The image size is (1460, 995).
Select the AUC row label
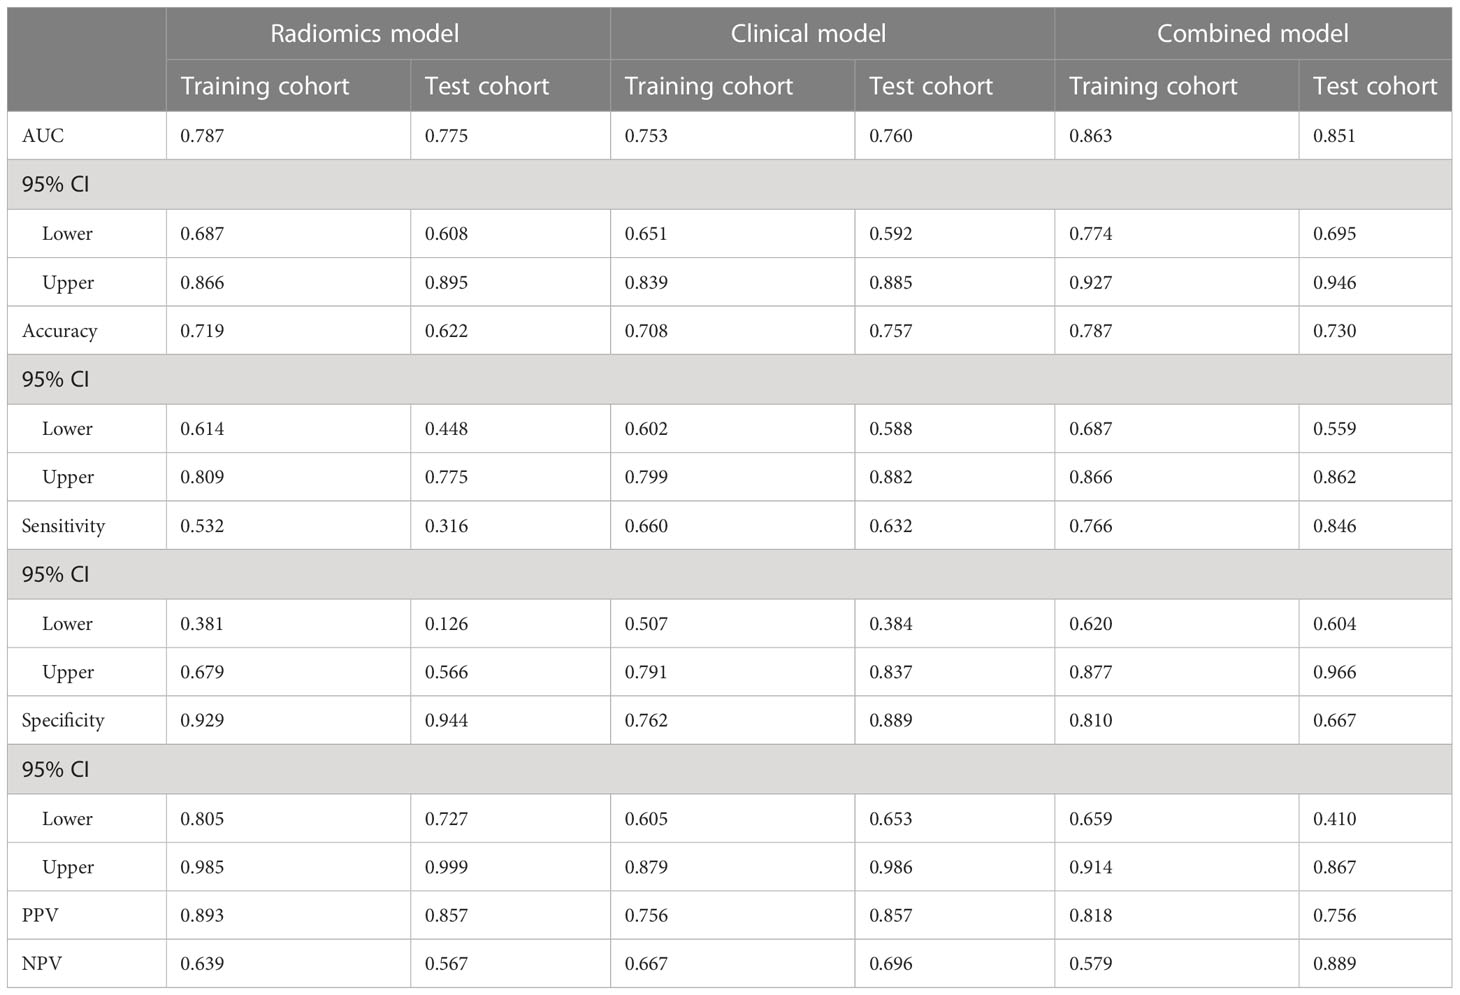pos(43,136)
